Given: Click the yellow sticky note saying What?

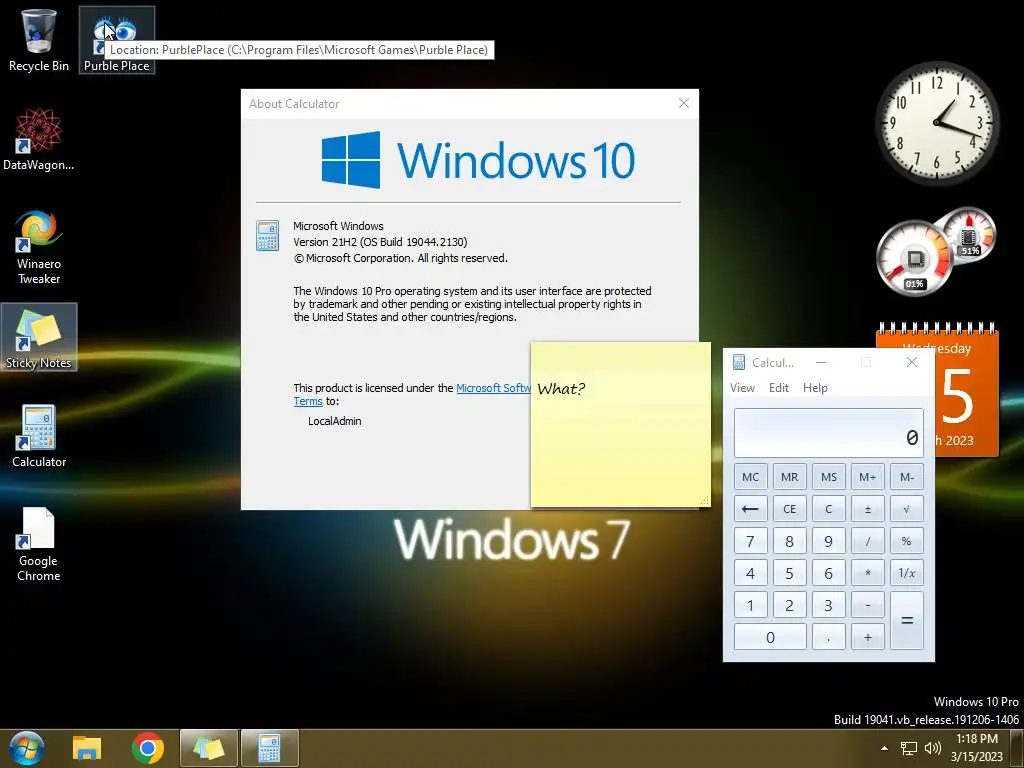Looking at the screenshot, I should coord(620,424).
